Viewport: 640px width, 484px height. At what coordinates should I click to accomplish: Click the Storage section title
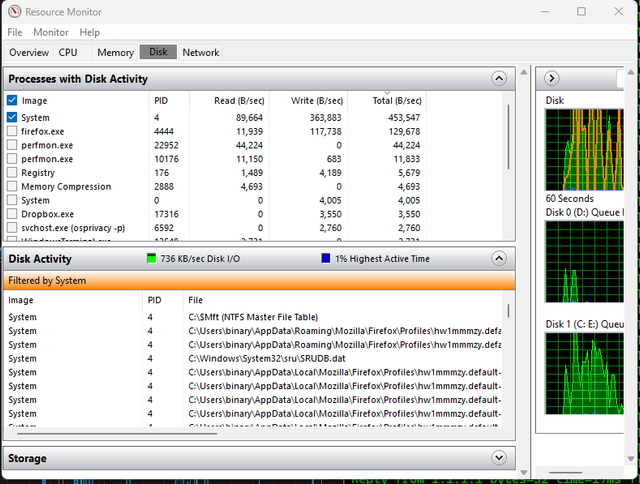[27, 458]
